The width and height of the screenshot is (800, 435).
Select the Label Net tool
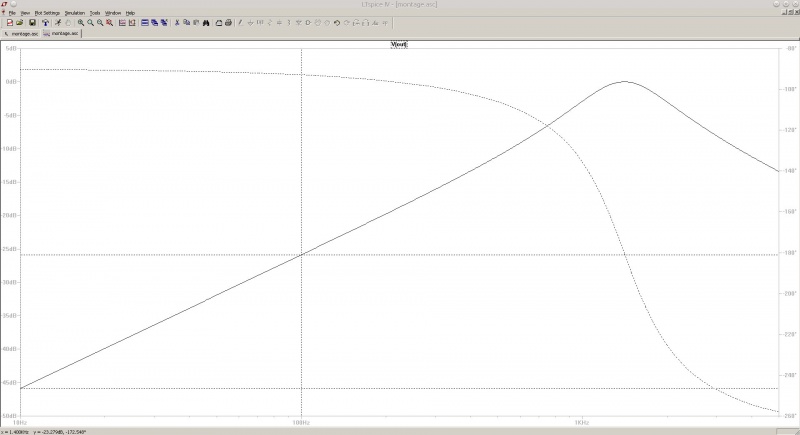[x=260, y=23]
